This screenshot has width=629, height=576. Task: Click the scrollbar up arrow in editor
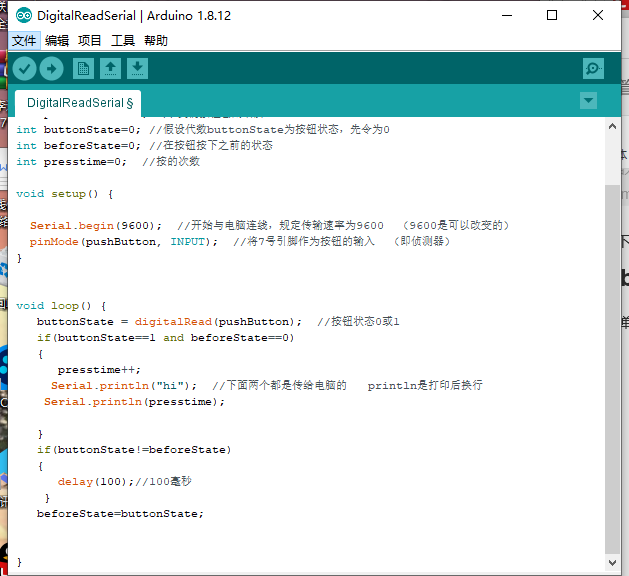pyautogui.click(x=612, y=127)
